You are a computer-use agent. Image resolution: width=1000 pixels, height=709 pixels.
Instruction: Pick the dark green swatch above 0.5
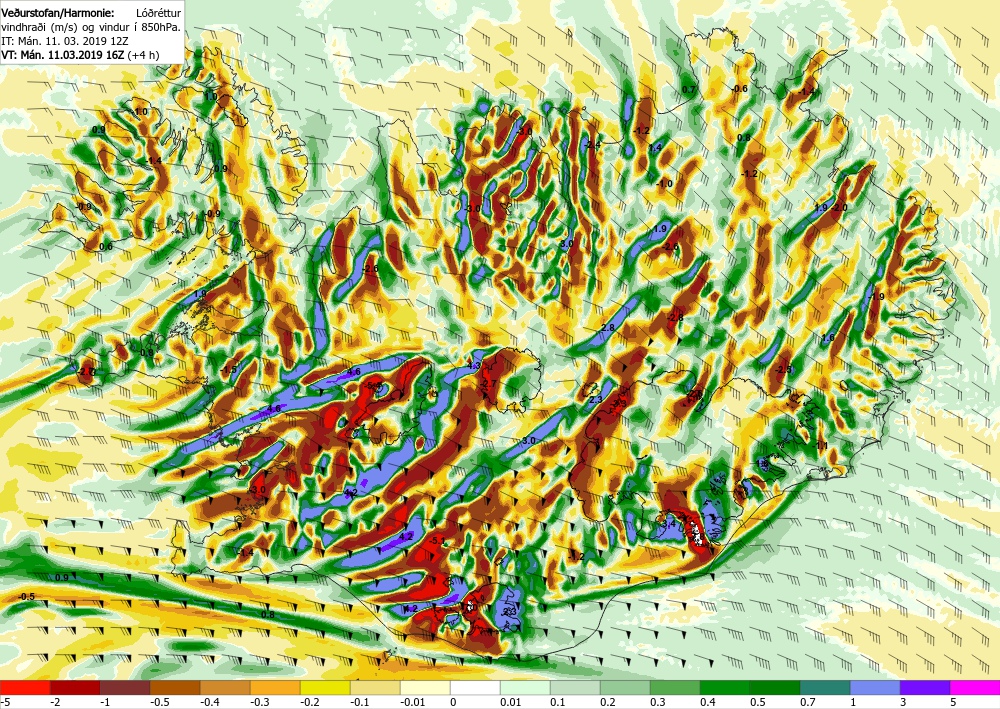pyautogui.click(x=776, y=688)
